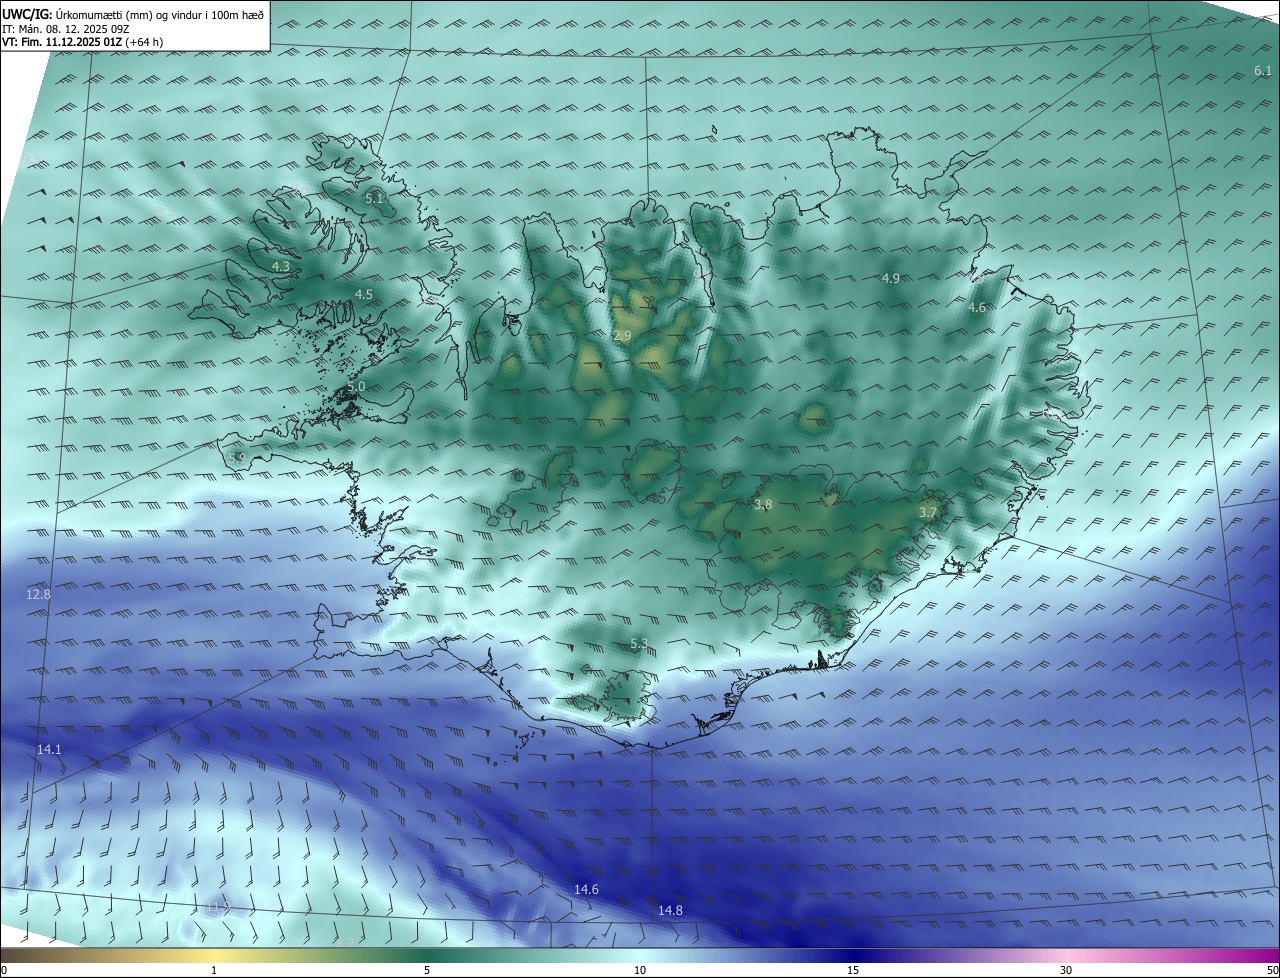1280x978 pixels.
Task: Click the '4.9' value label
Action: tap(891, 278)
